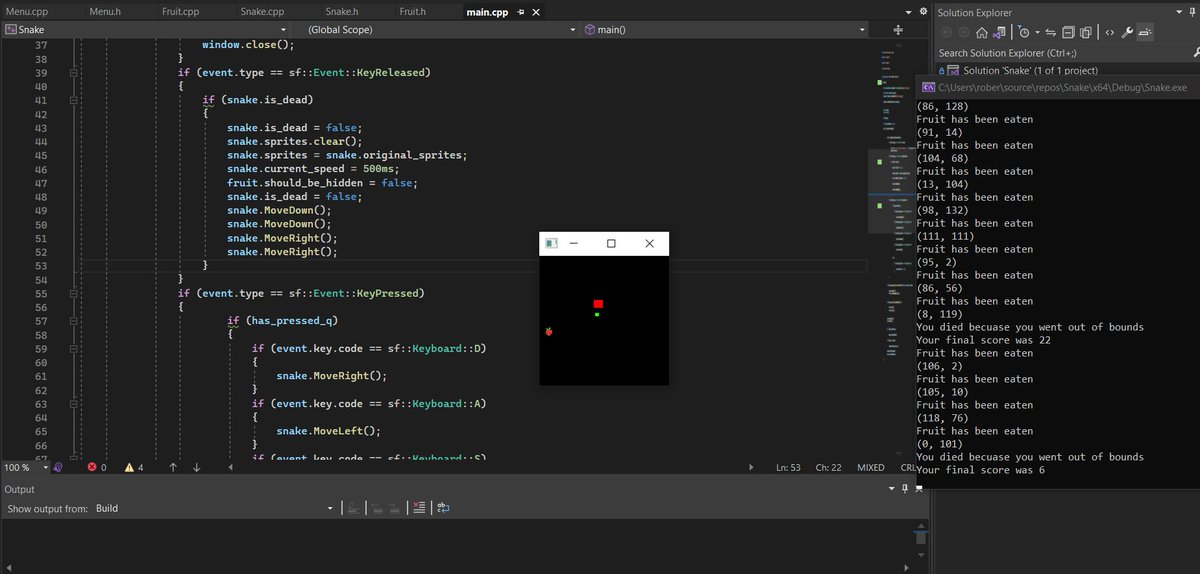Switch to the Fruit.h tab

(x=412, y=11)
